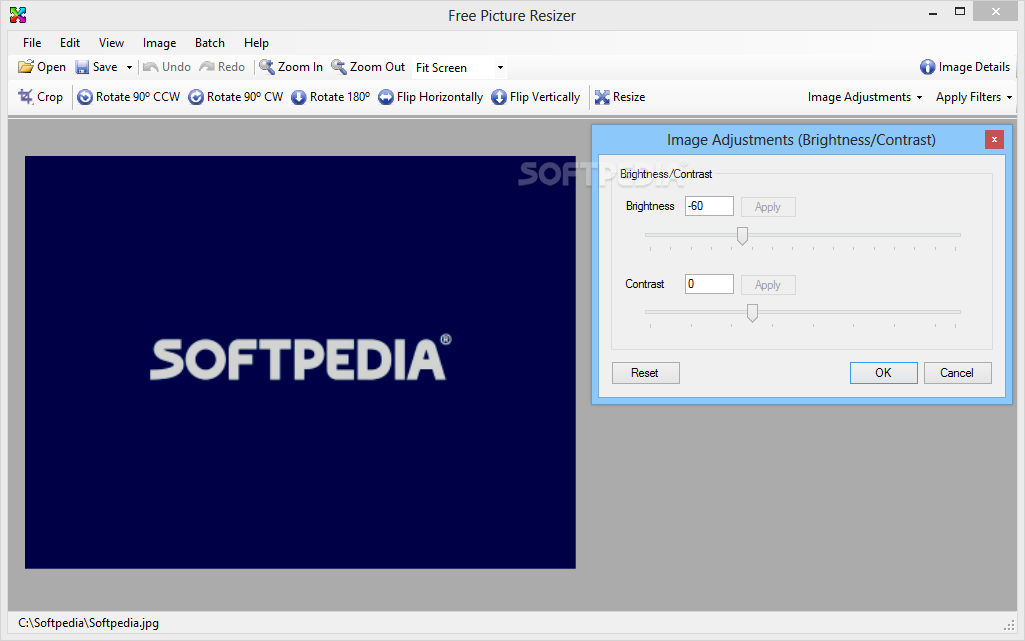The image size is (1025, 641).
Task: Click the Reset button
Action: pyautogui.click(x=645, y=373)
